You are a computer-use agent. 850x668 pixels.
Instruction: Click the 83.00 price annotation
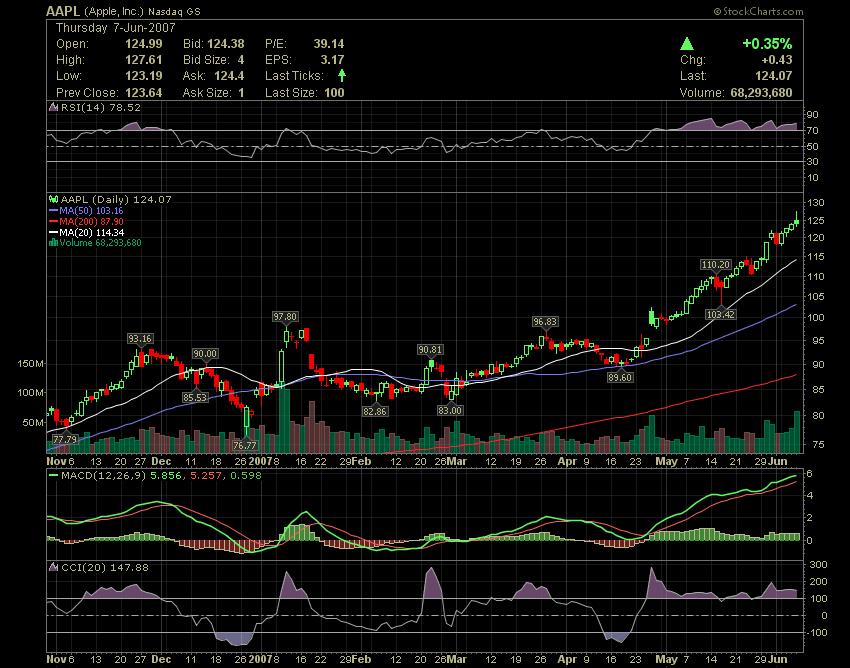[x=450, y=410]
